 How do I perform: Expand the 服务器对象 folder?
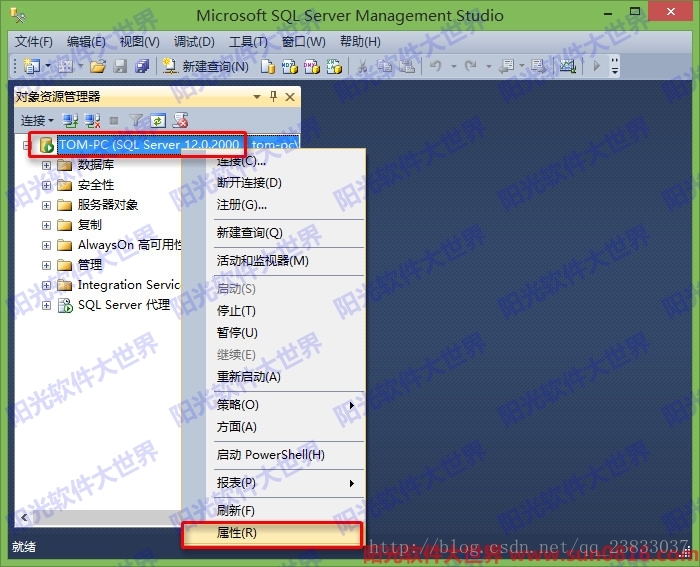pos(46,205)
